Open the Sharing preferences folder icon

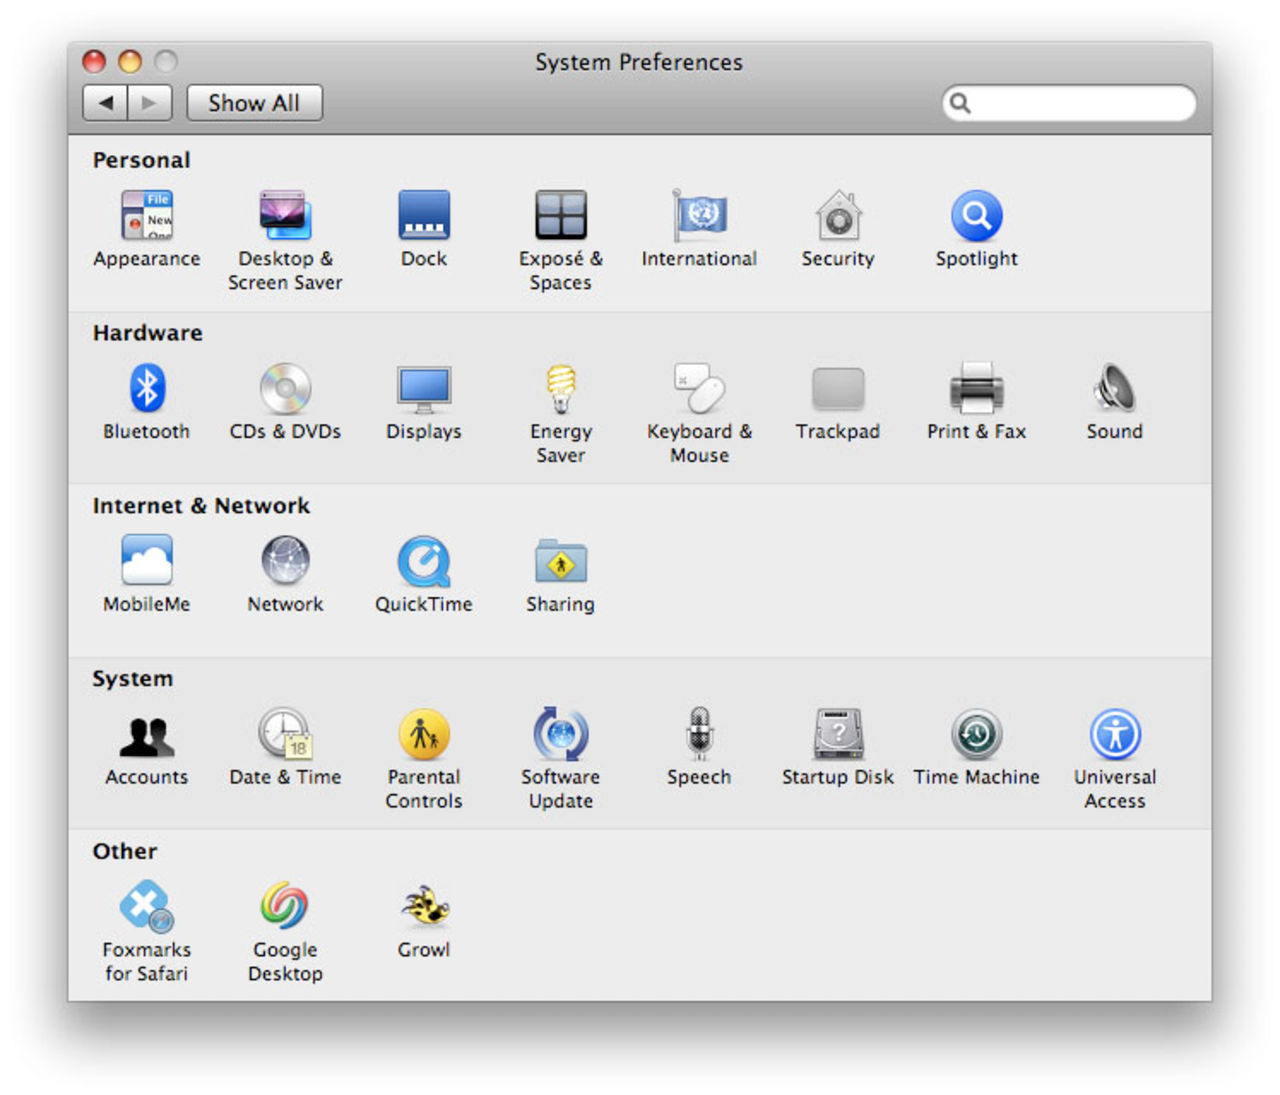560,561
